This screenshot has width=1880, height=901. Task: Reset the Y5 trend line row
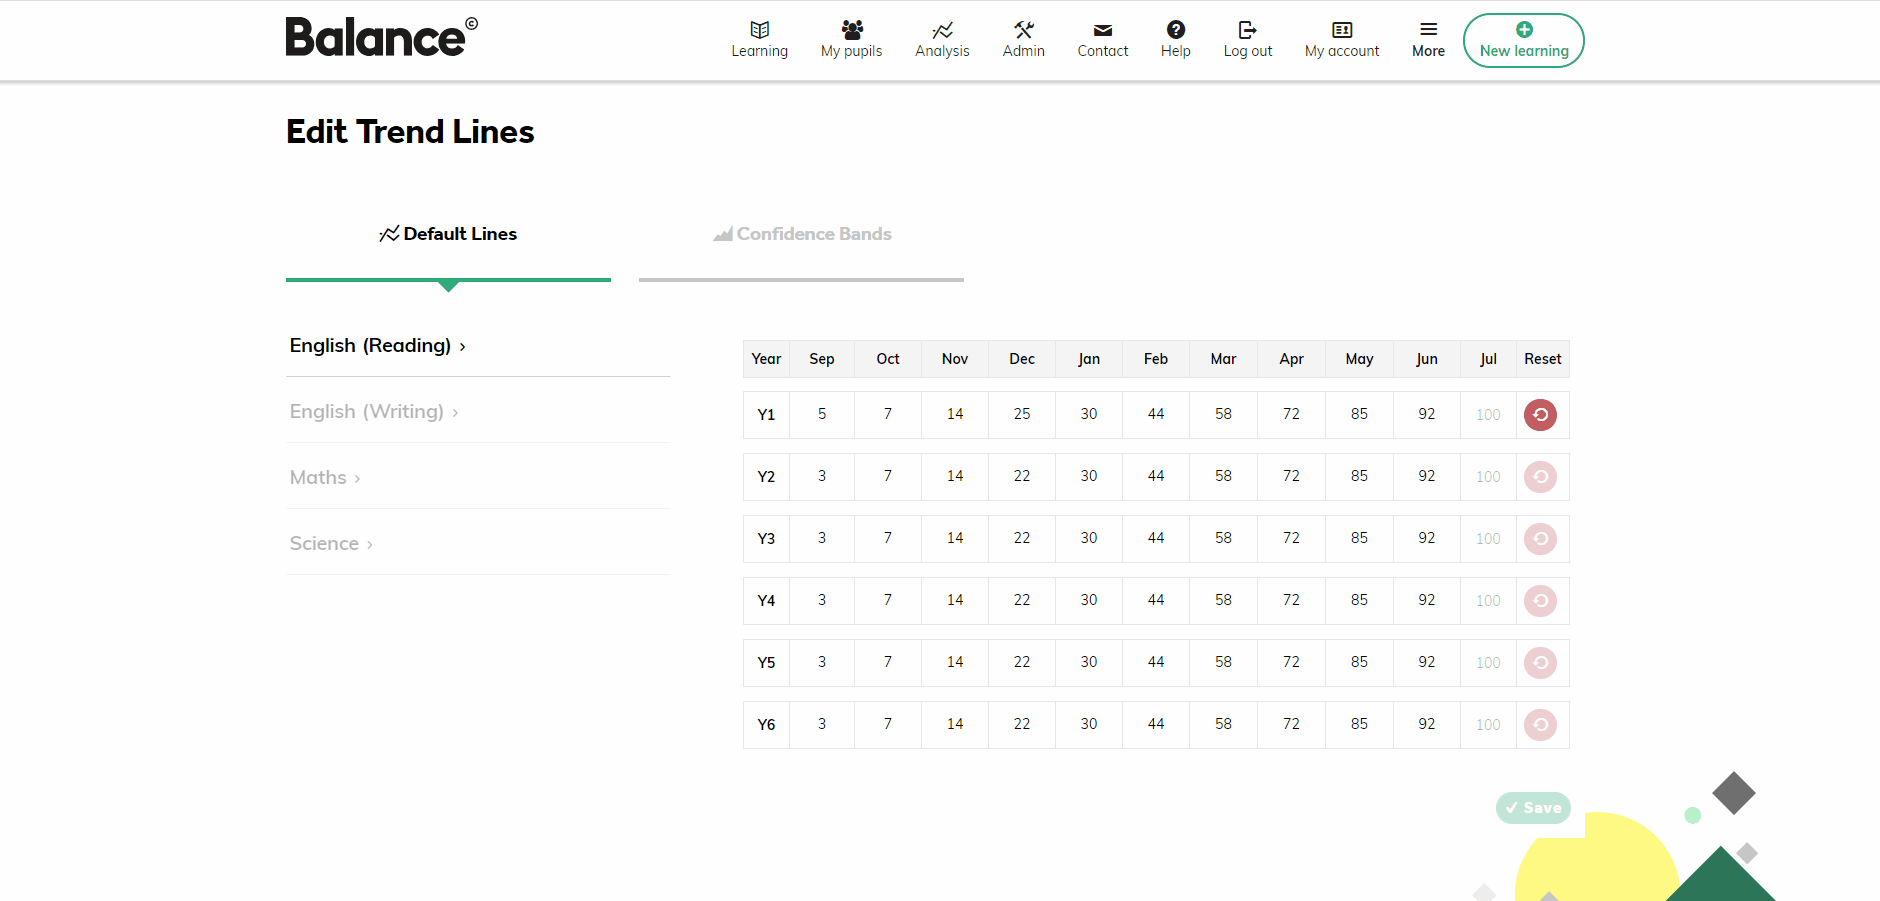click(1540, 663)
